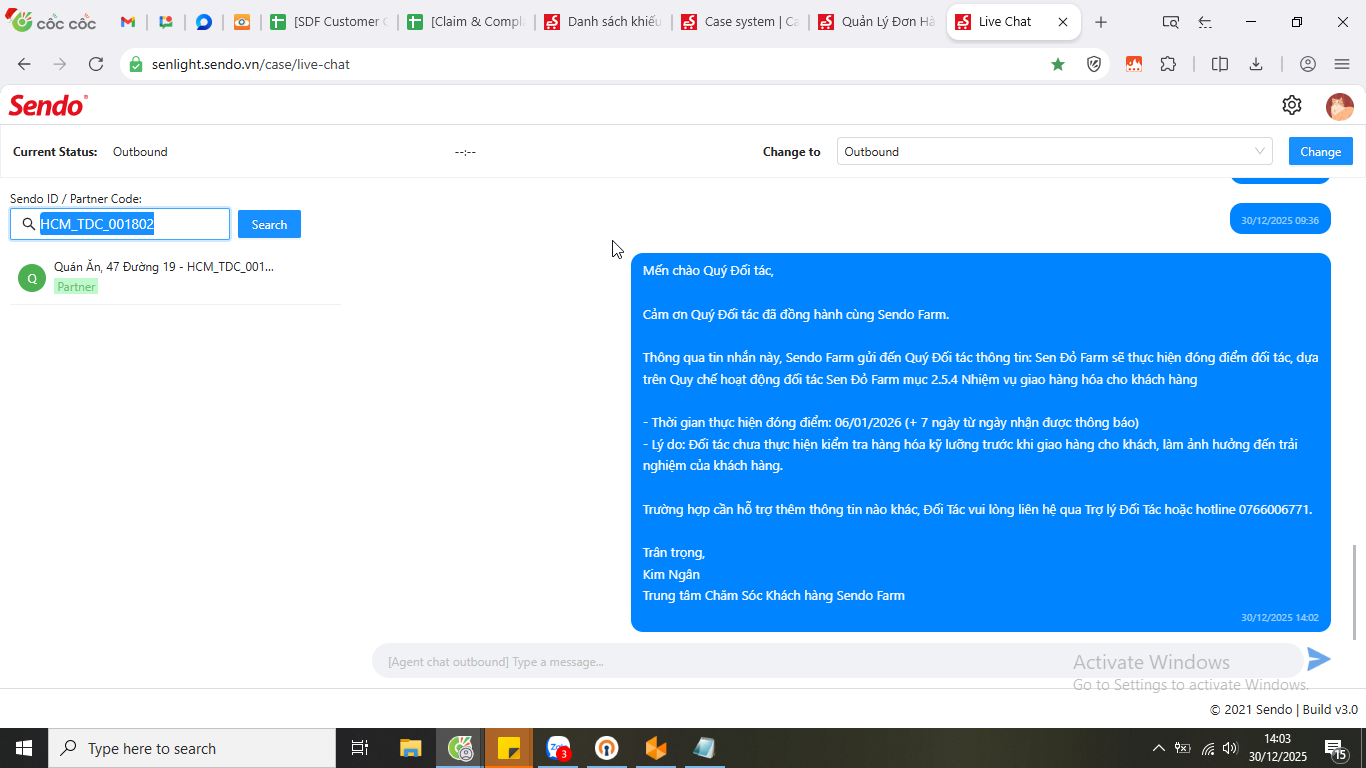Click the chat conversation vertical scrollbar
This screenshot has width=1366, height=768.
(1356, 590)
